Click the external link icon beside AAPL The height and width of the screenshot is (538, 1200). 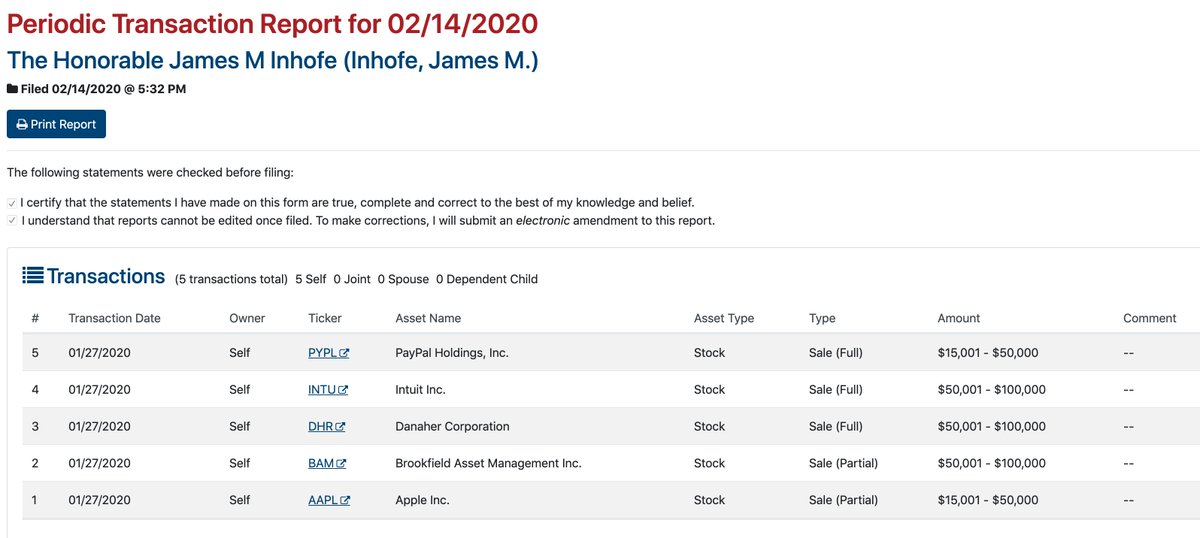(345, 500)
